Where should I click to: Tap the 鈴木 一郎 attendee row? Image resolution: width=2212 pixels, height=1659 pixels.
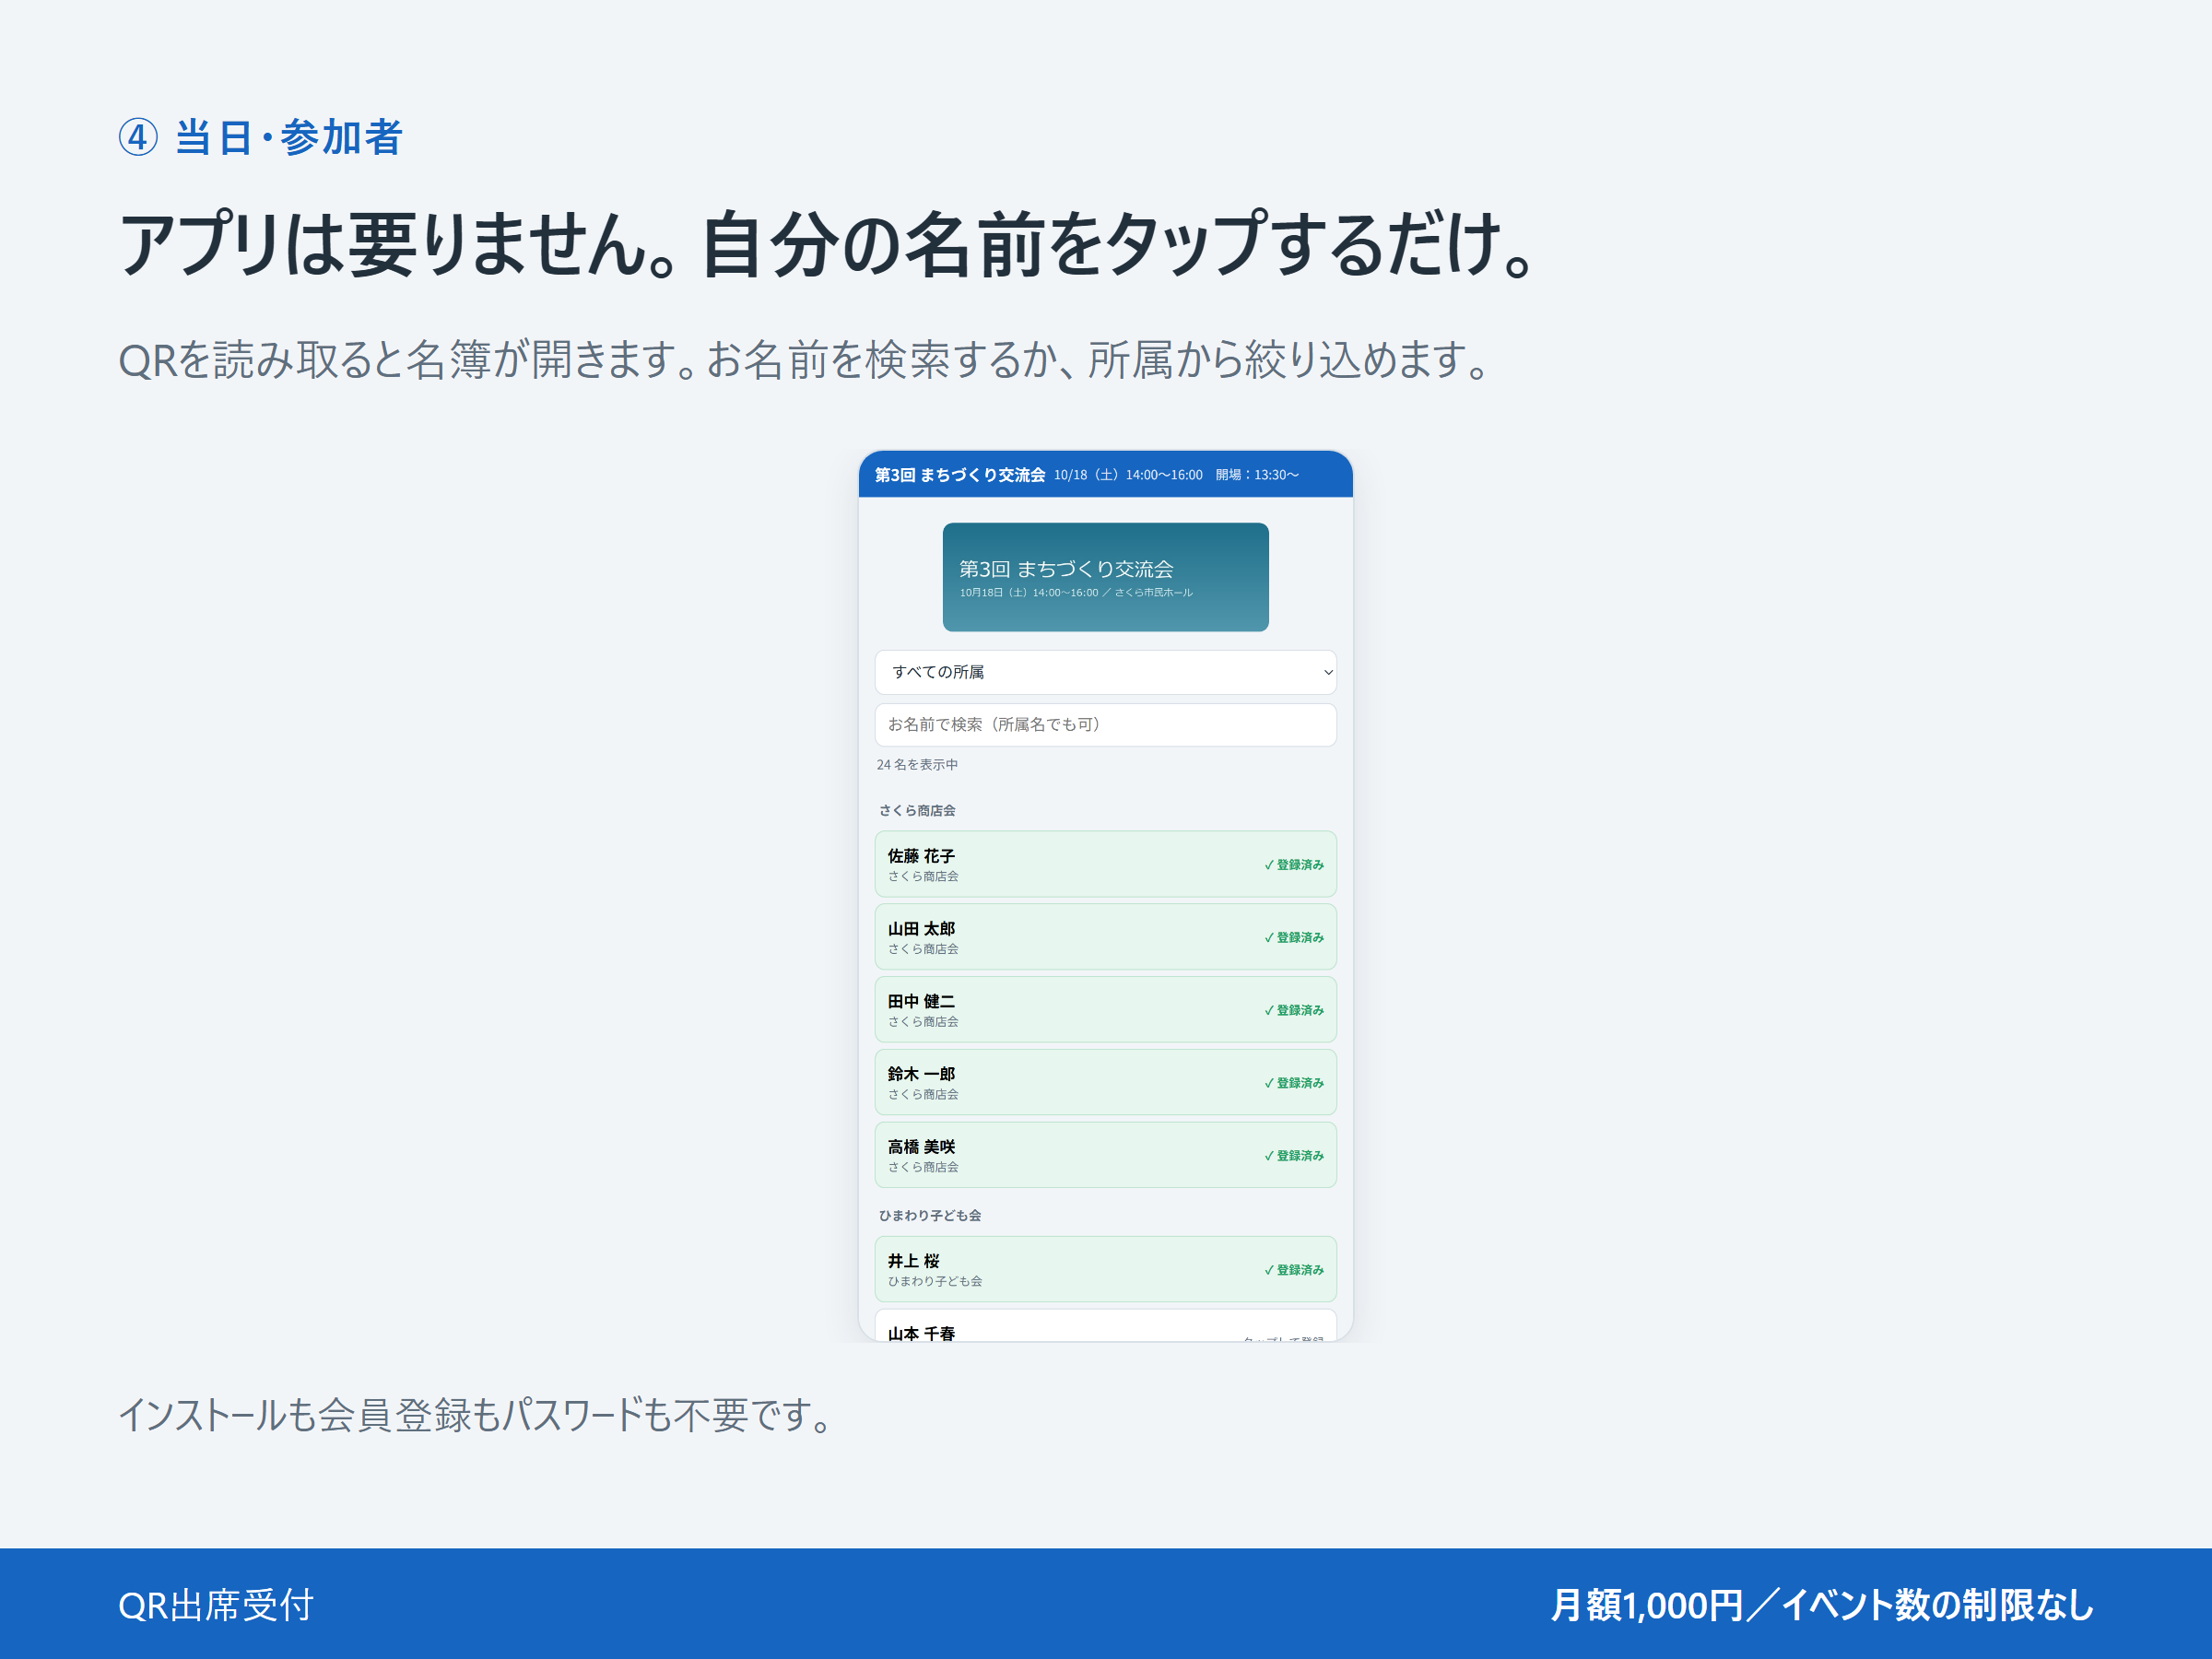tap(1105, 1082)
